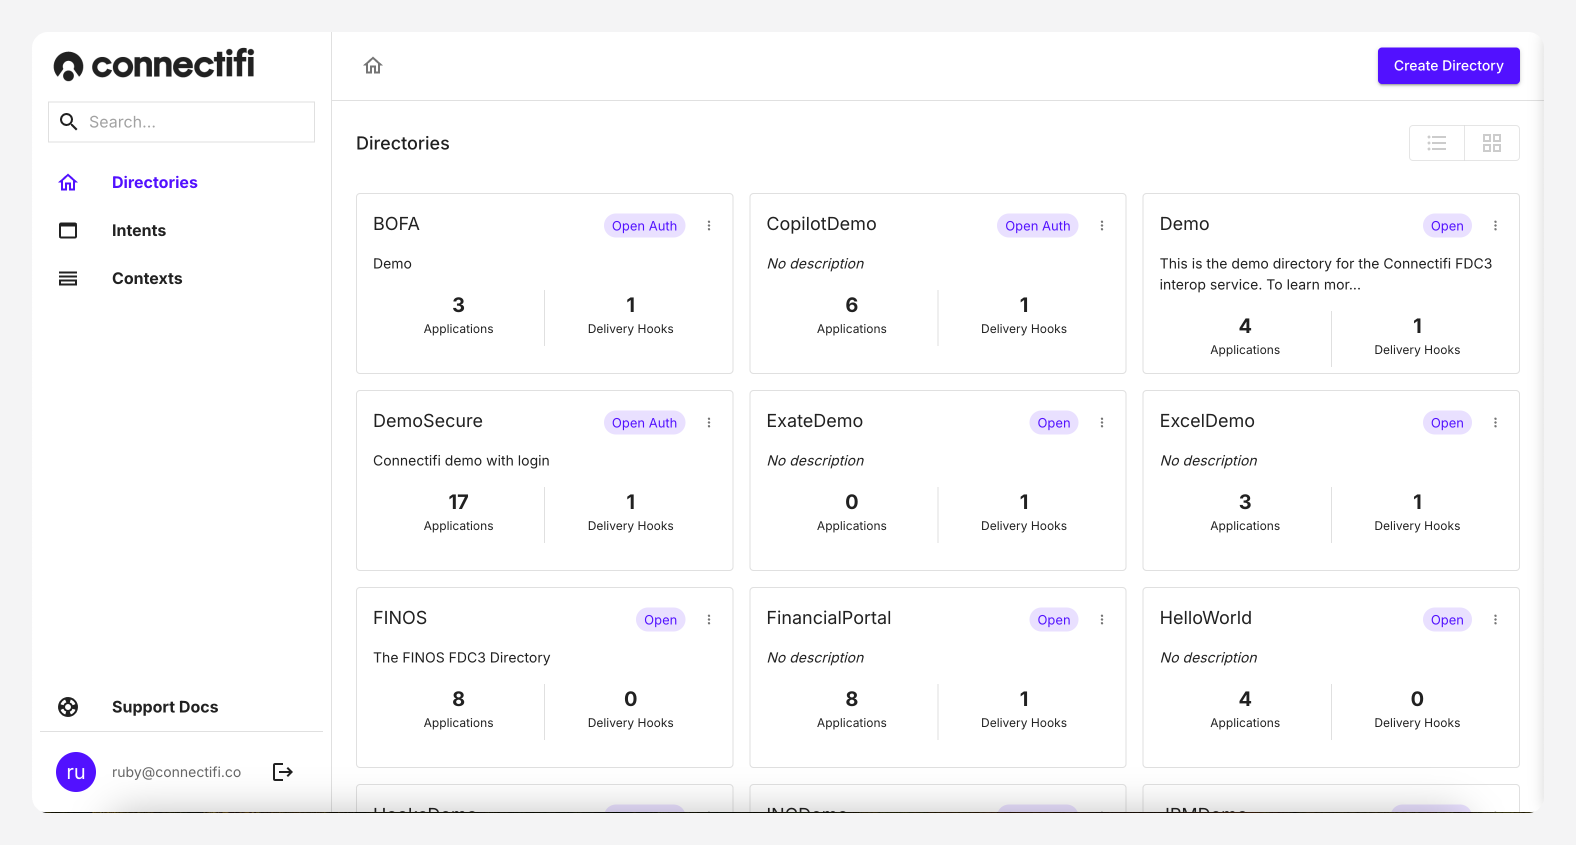The height and width of the screenshot is (845, 1576).
Task: Click the Open badge on HelloWorld card
Action: pyautogui.click(x=1447, y=620)
